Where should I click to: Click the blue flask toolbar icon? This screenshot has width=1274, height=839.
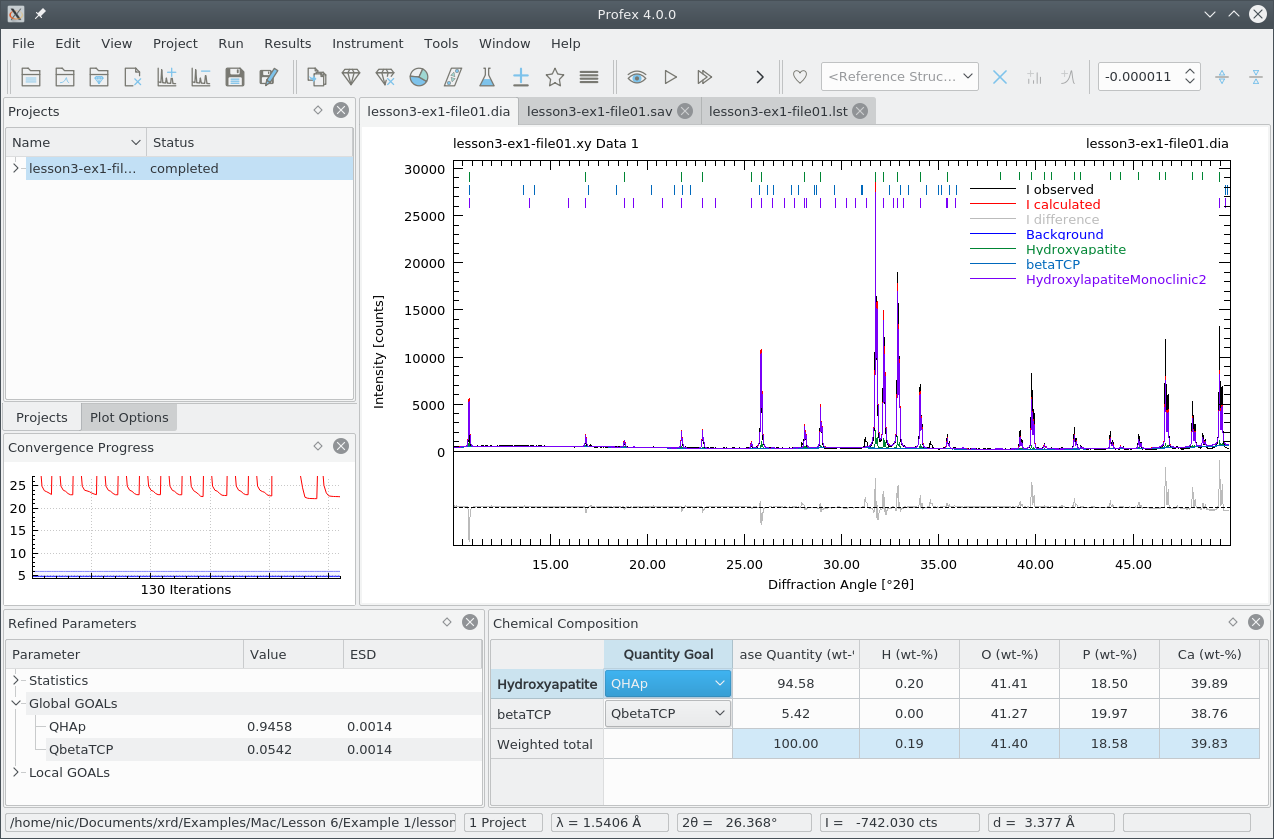(487, 77)
